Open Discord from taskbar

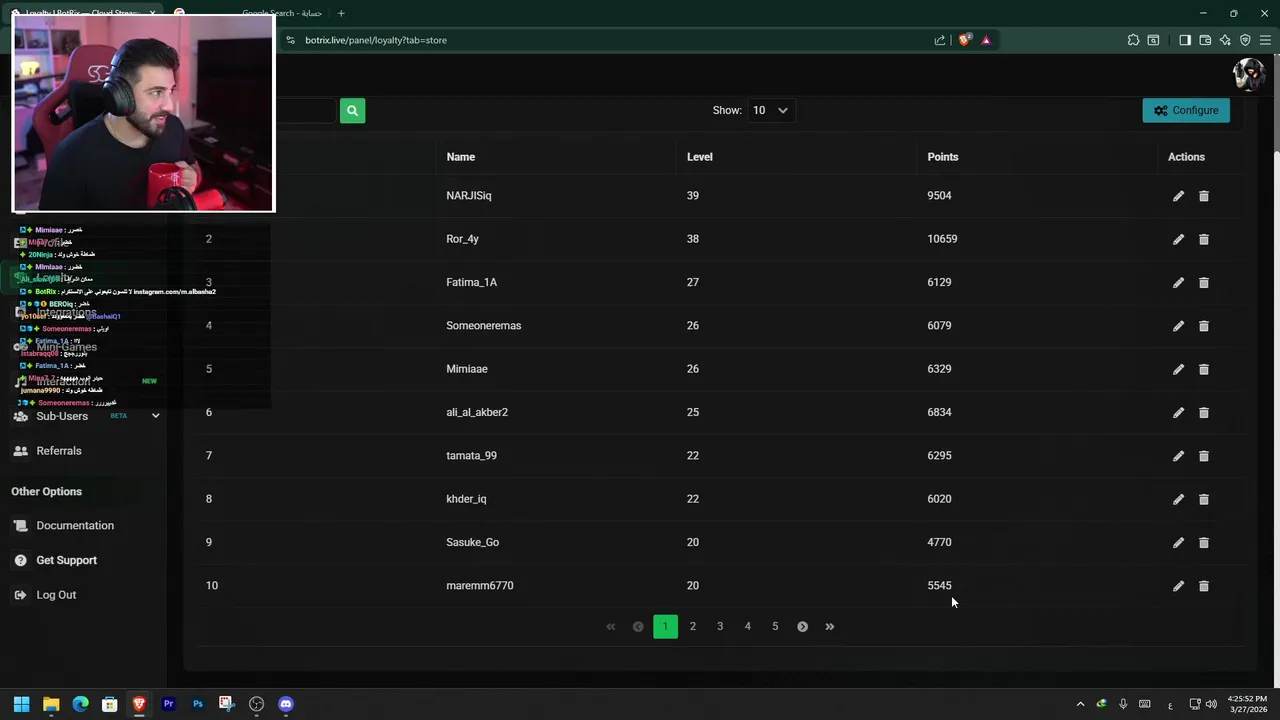286,704
